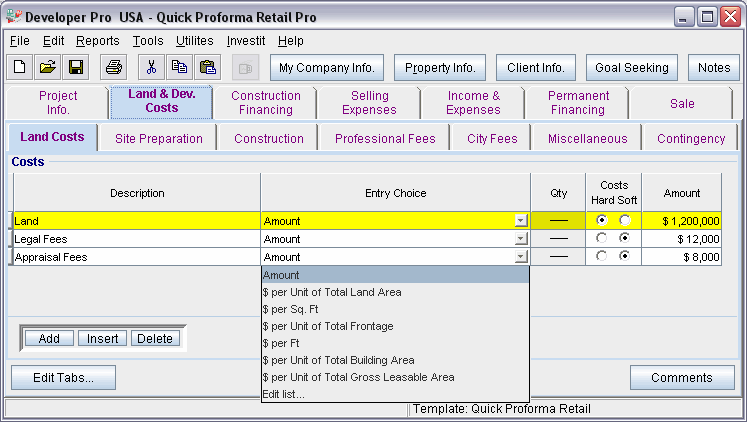
Task: Open Entry Choice dropdown arrow for Legal Fees
Action: pyautogui.click(x=521, y=239)
